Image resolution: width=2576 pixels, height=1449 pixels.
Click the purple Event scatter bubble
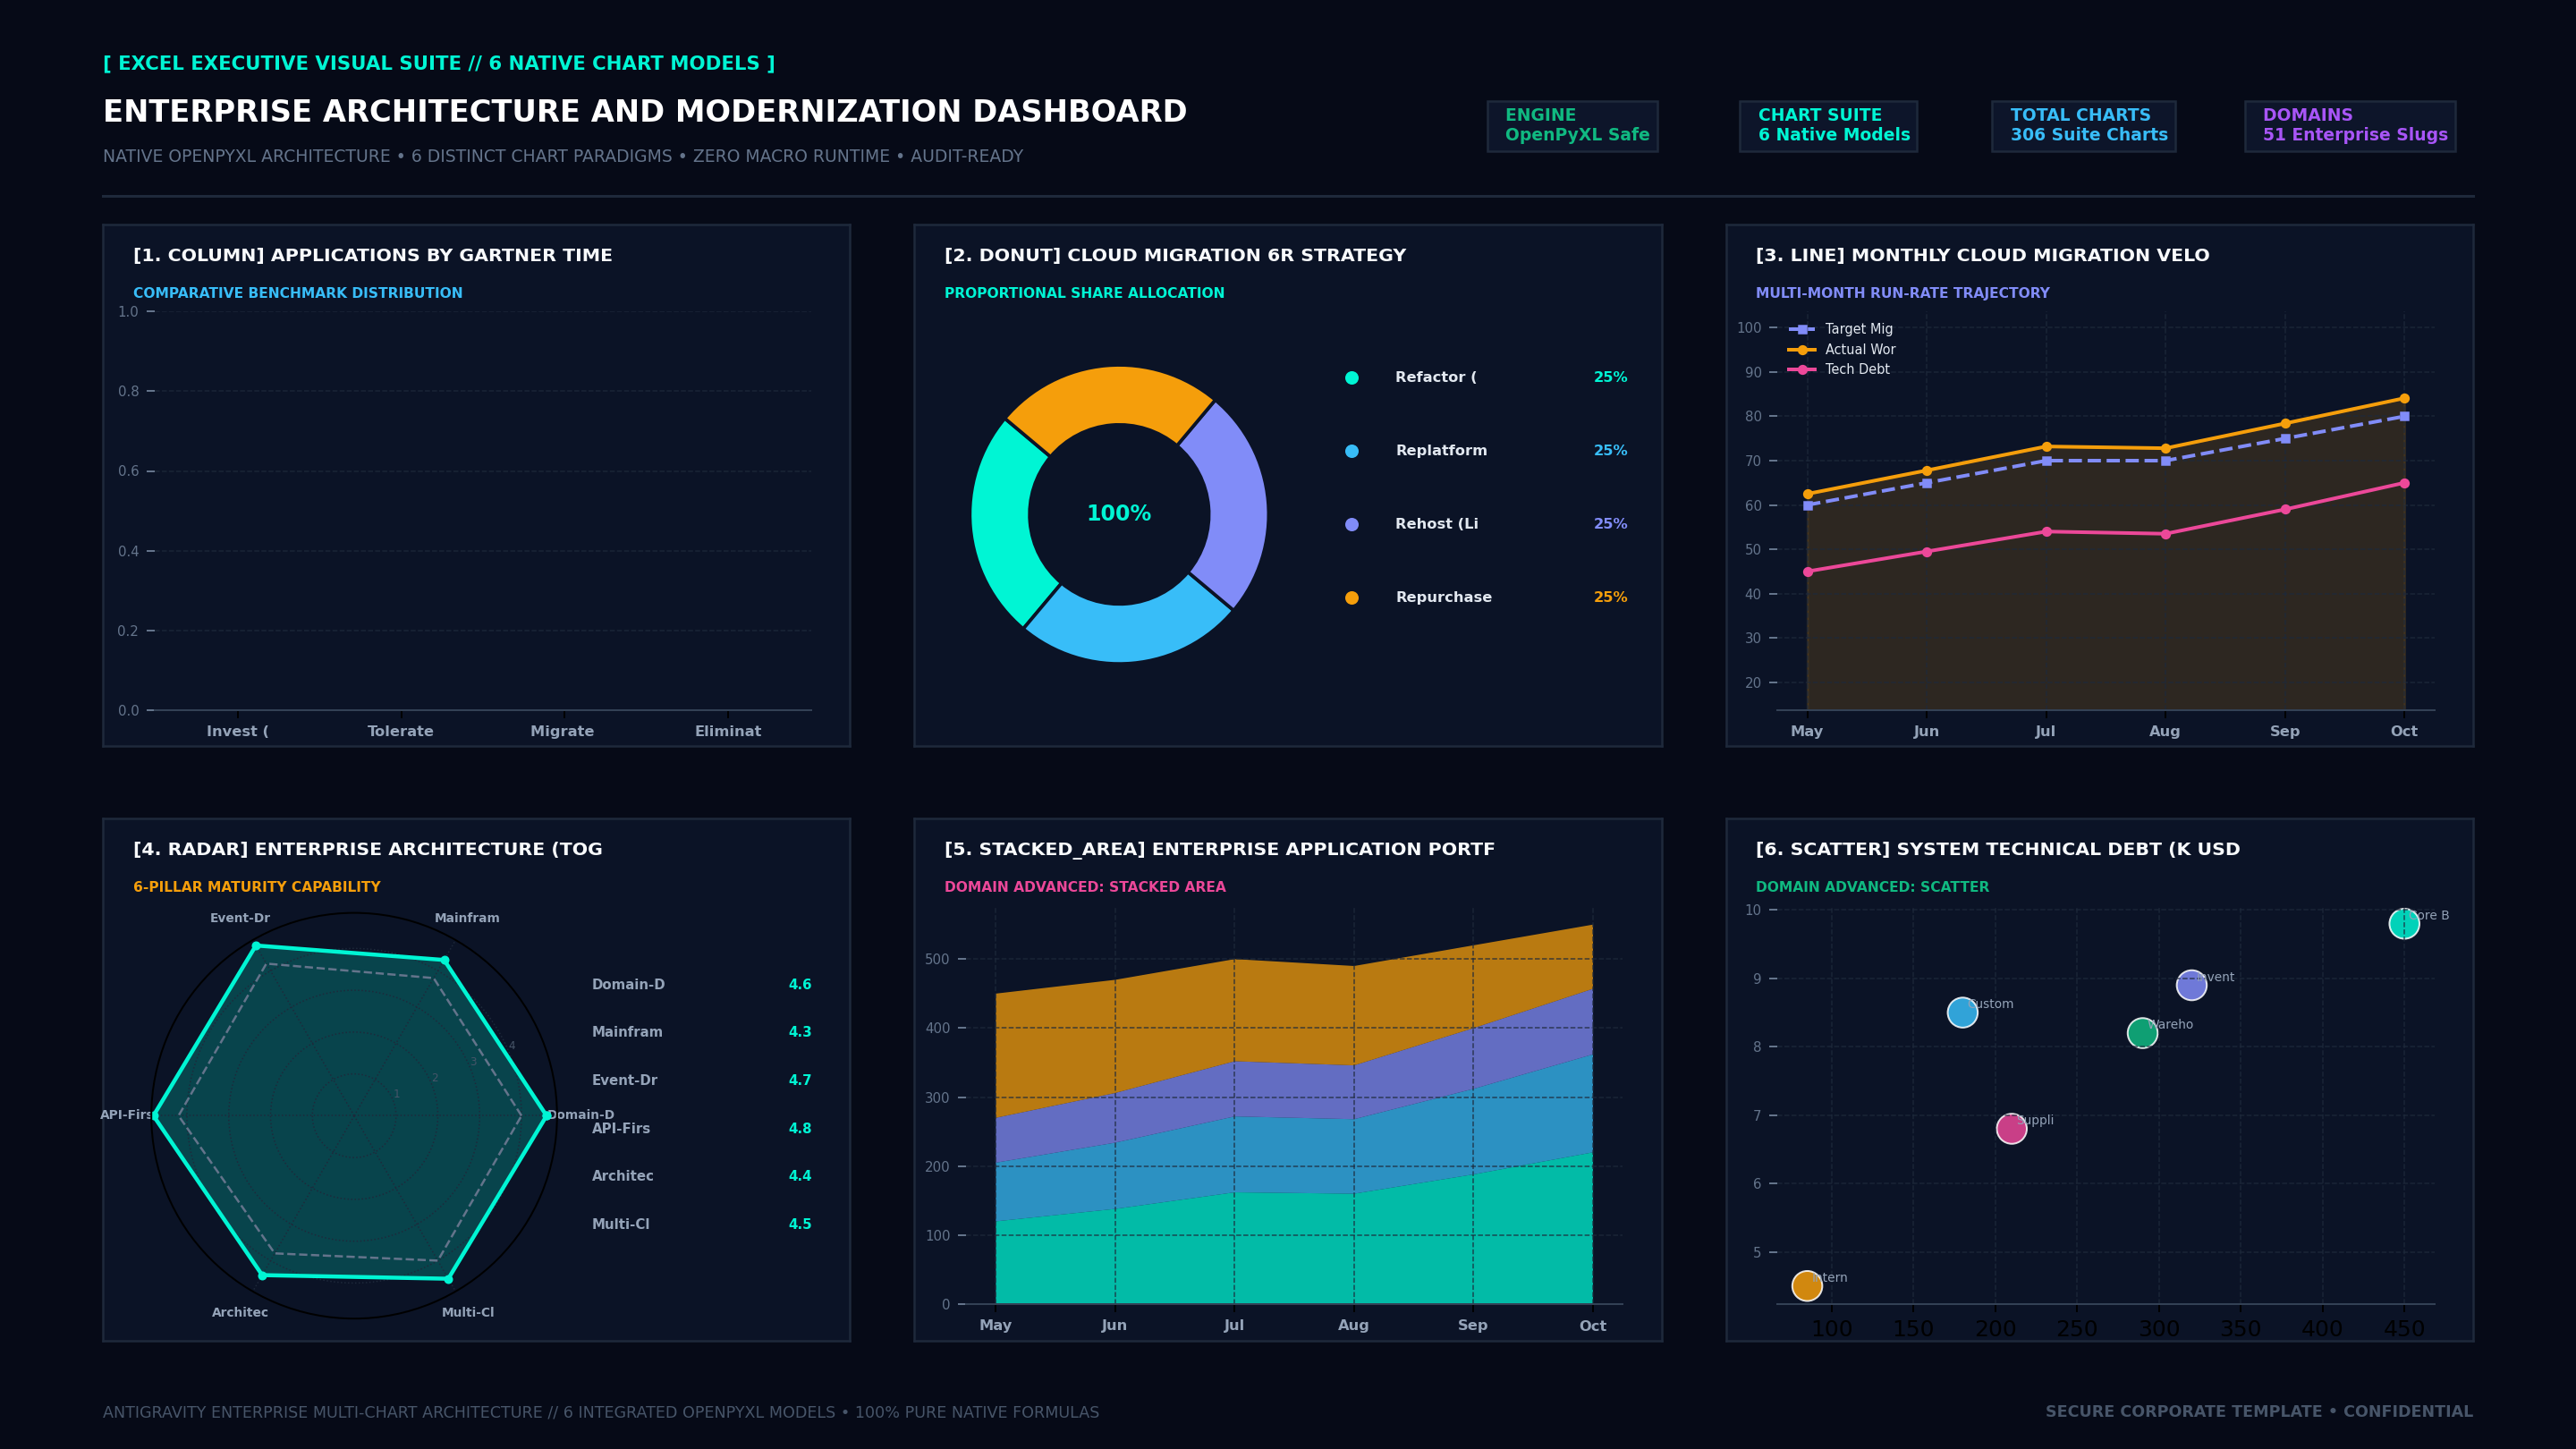[x=2191, y=985]
